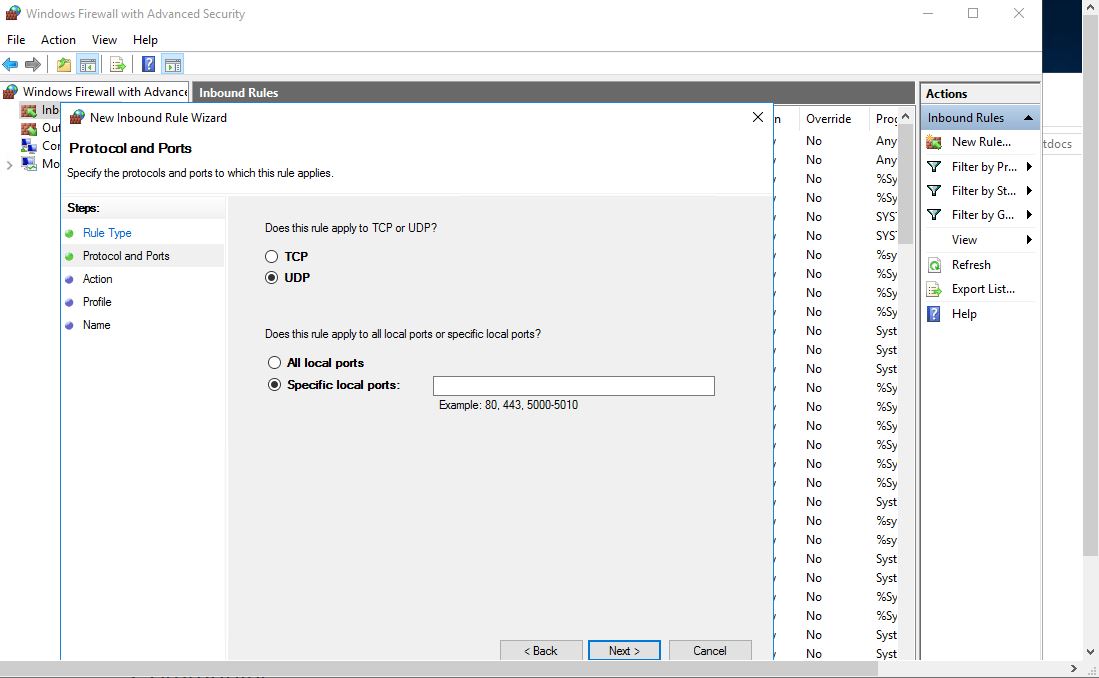Click the rules list scroll-up arrow
Viewport: 1099px width, 678px height.
[906, 116]
